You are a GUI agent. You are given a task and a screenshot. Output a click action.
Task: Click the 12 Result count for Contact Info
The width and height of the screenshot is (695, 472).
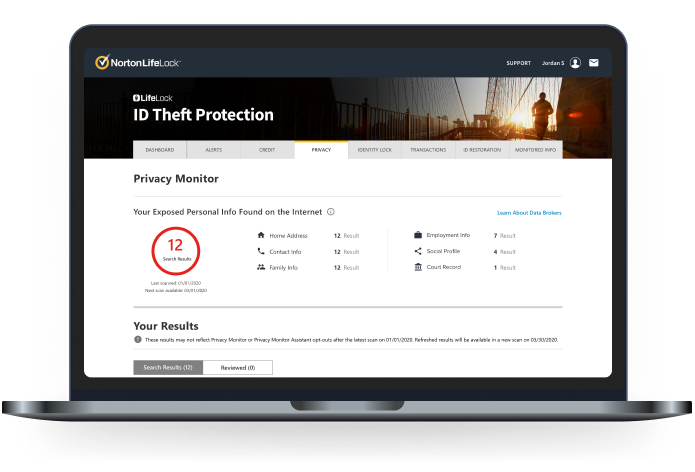click(346, 252)
